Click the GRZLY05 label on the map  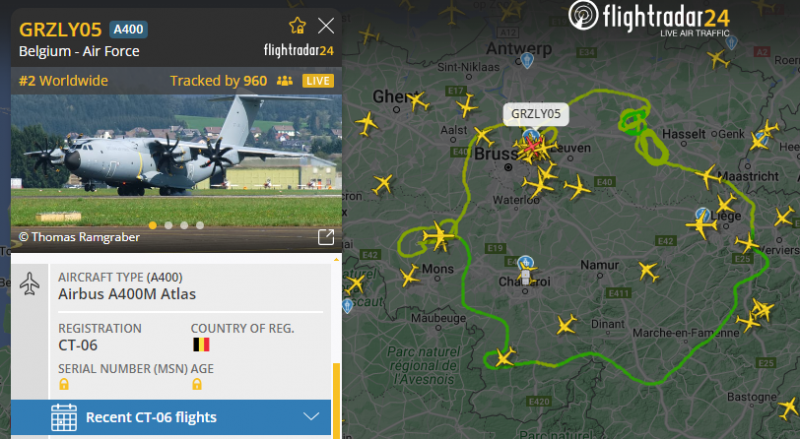[536, 114]
